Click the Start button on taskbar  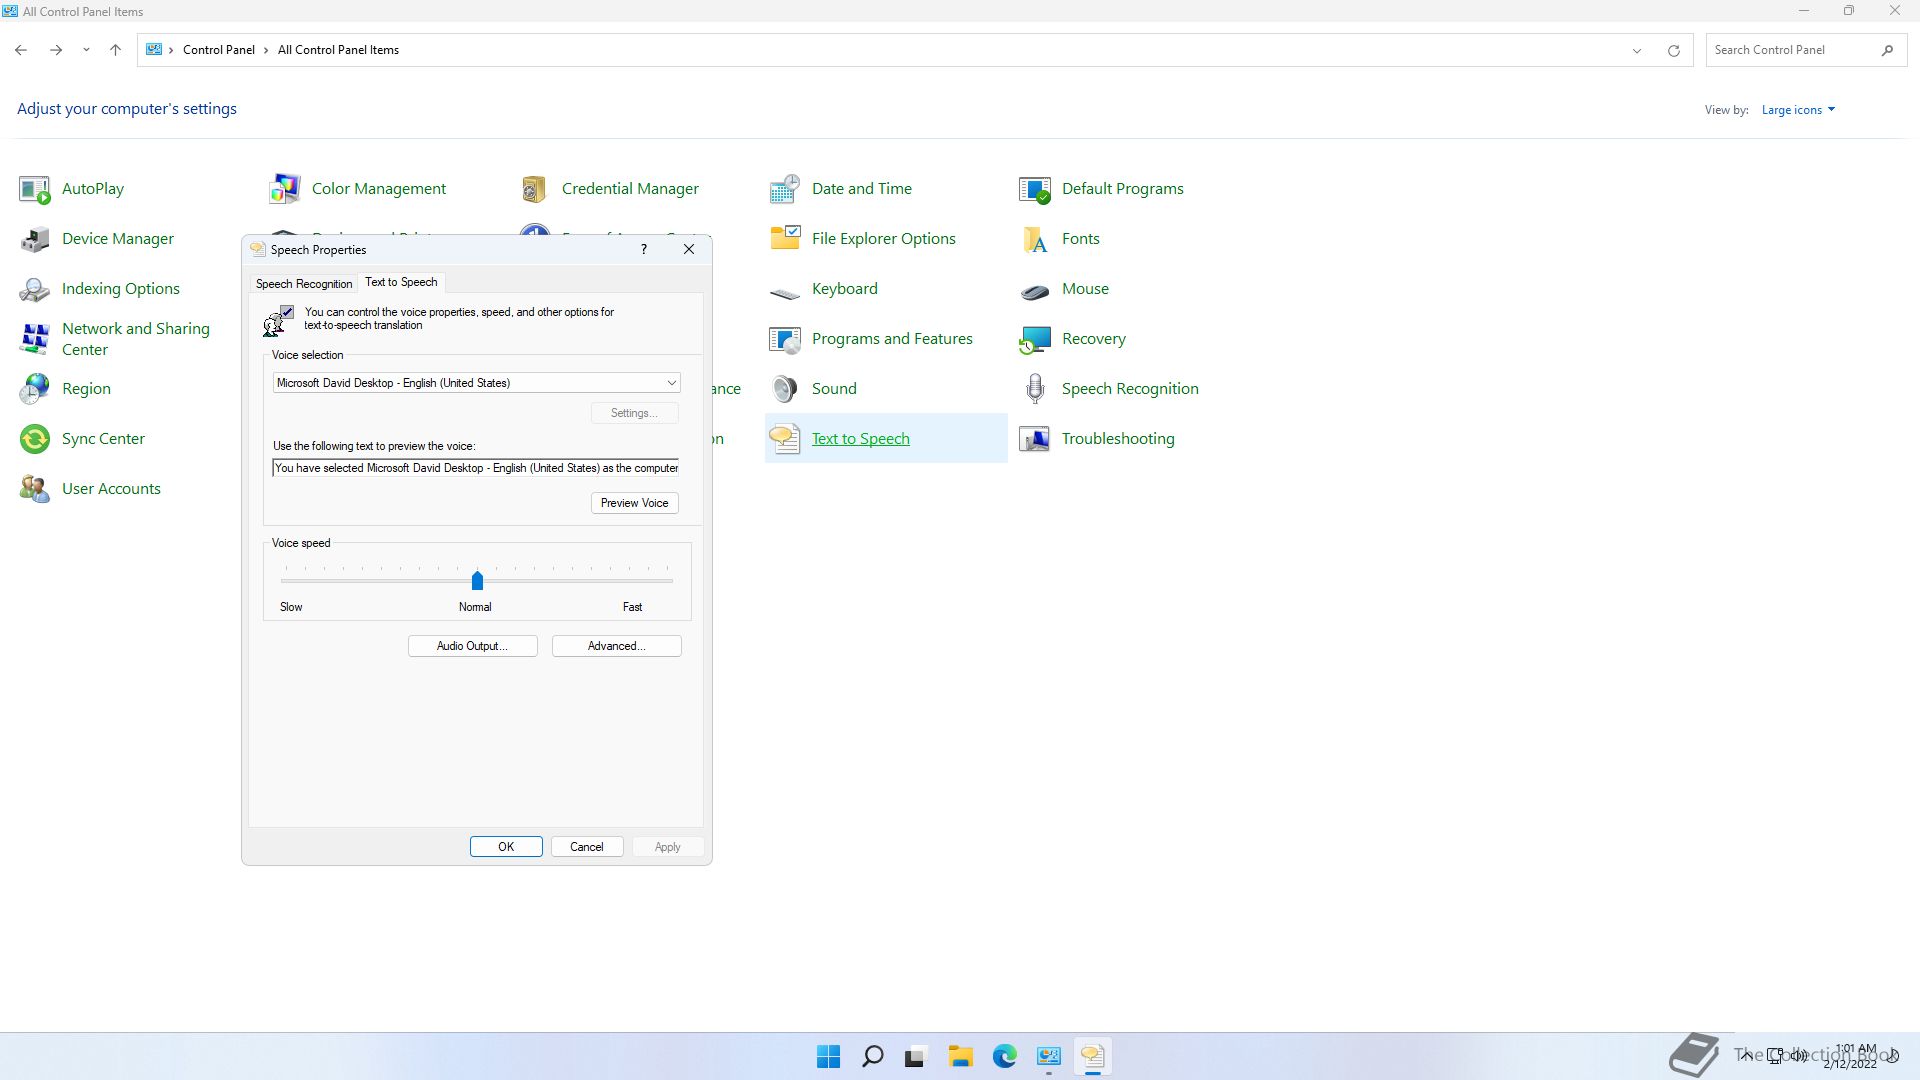point(828,1056)
